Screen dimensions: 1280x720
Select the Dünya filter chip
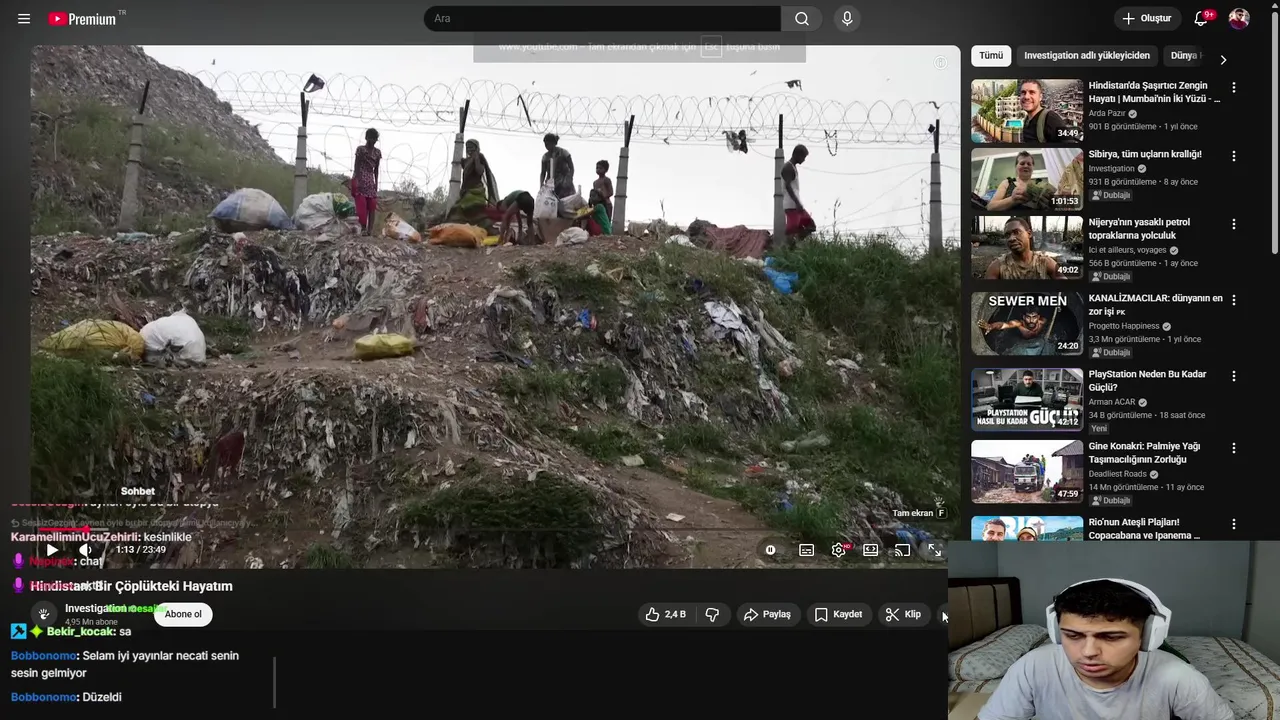pyautogui.click(x=1185, y=56)
